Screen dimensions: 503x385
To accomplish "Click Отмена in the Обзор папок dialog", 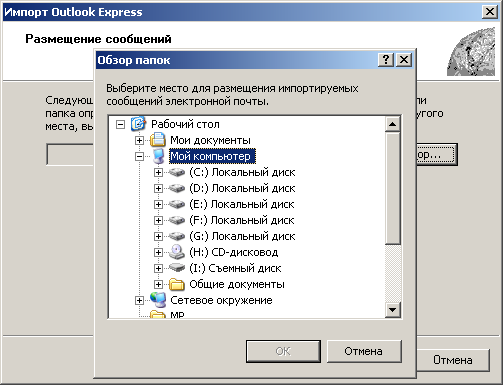I will pyautogui.click(x=364, y=351).
